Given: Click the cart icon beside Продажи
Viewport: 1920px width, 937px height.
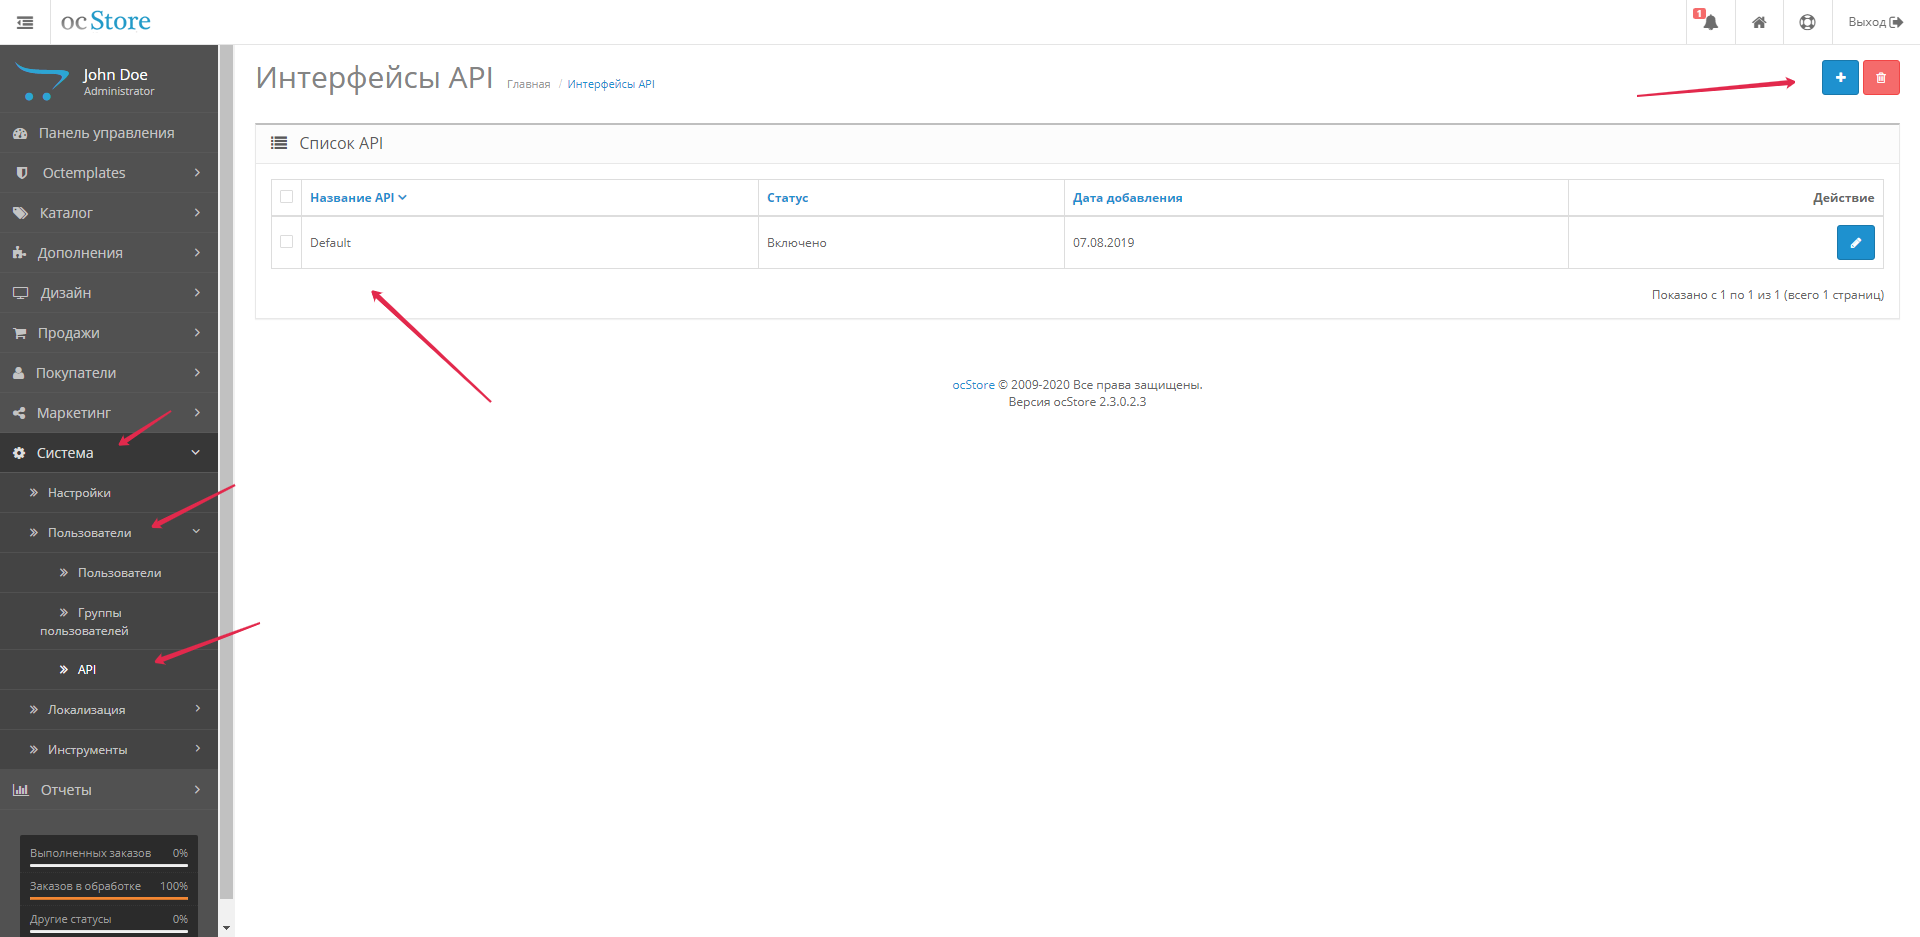Looking at the screenshot, I should (19, 333).
